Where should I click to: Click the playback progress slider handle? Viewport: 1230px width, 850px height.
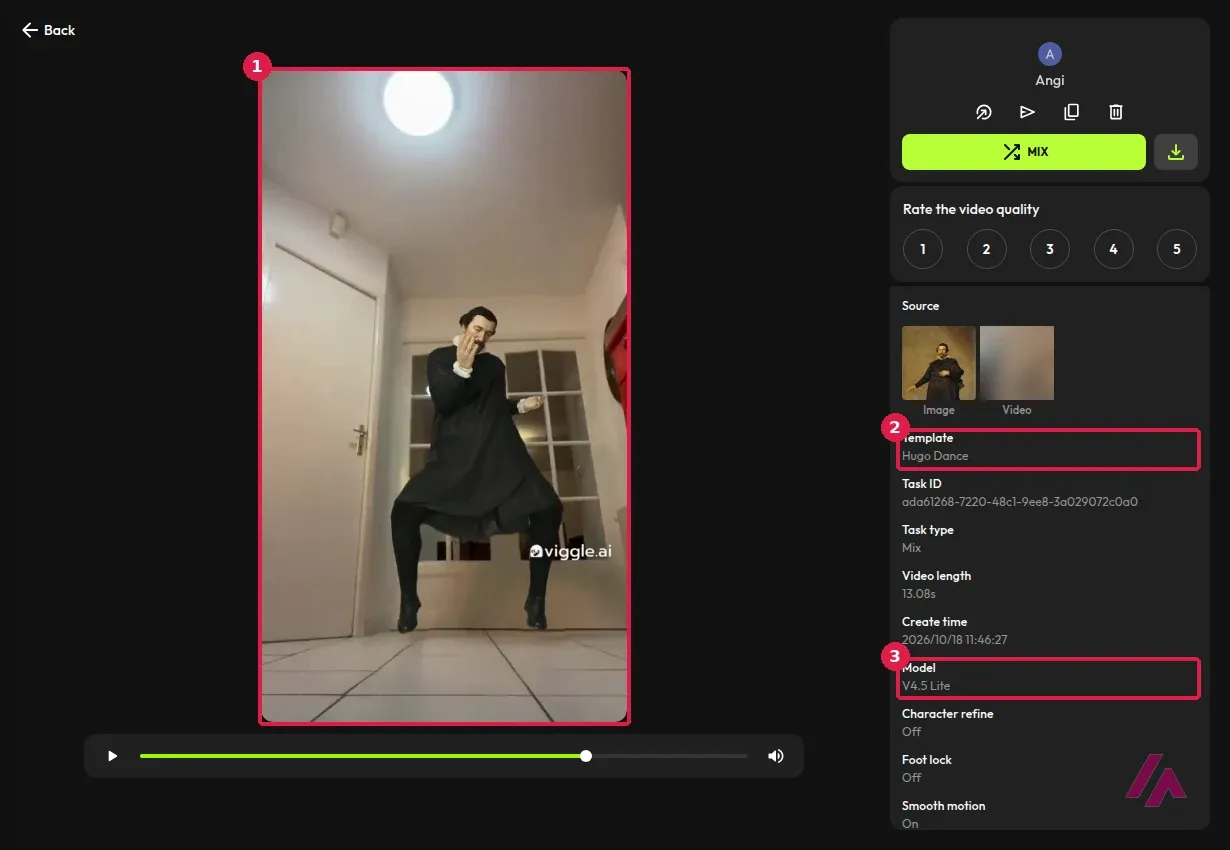pyautogui.click(x=586, y=756)
